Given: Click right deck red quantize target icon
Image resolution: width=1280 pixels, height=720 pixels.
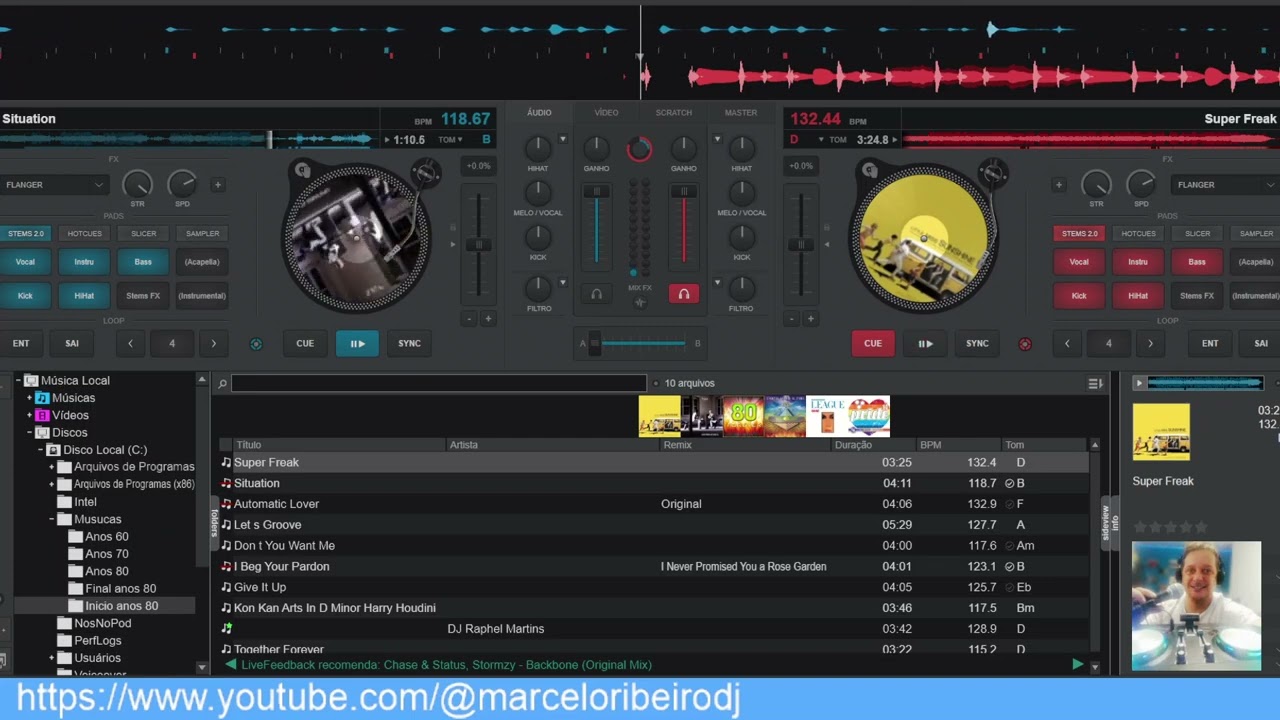Looking at the screenshot, I should [1024, 344].
